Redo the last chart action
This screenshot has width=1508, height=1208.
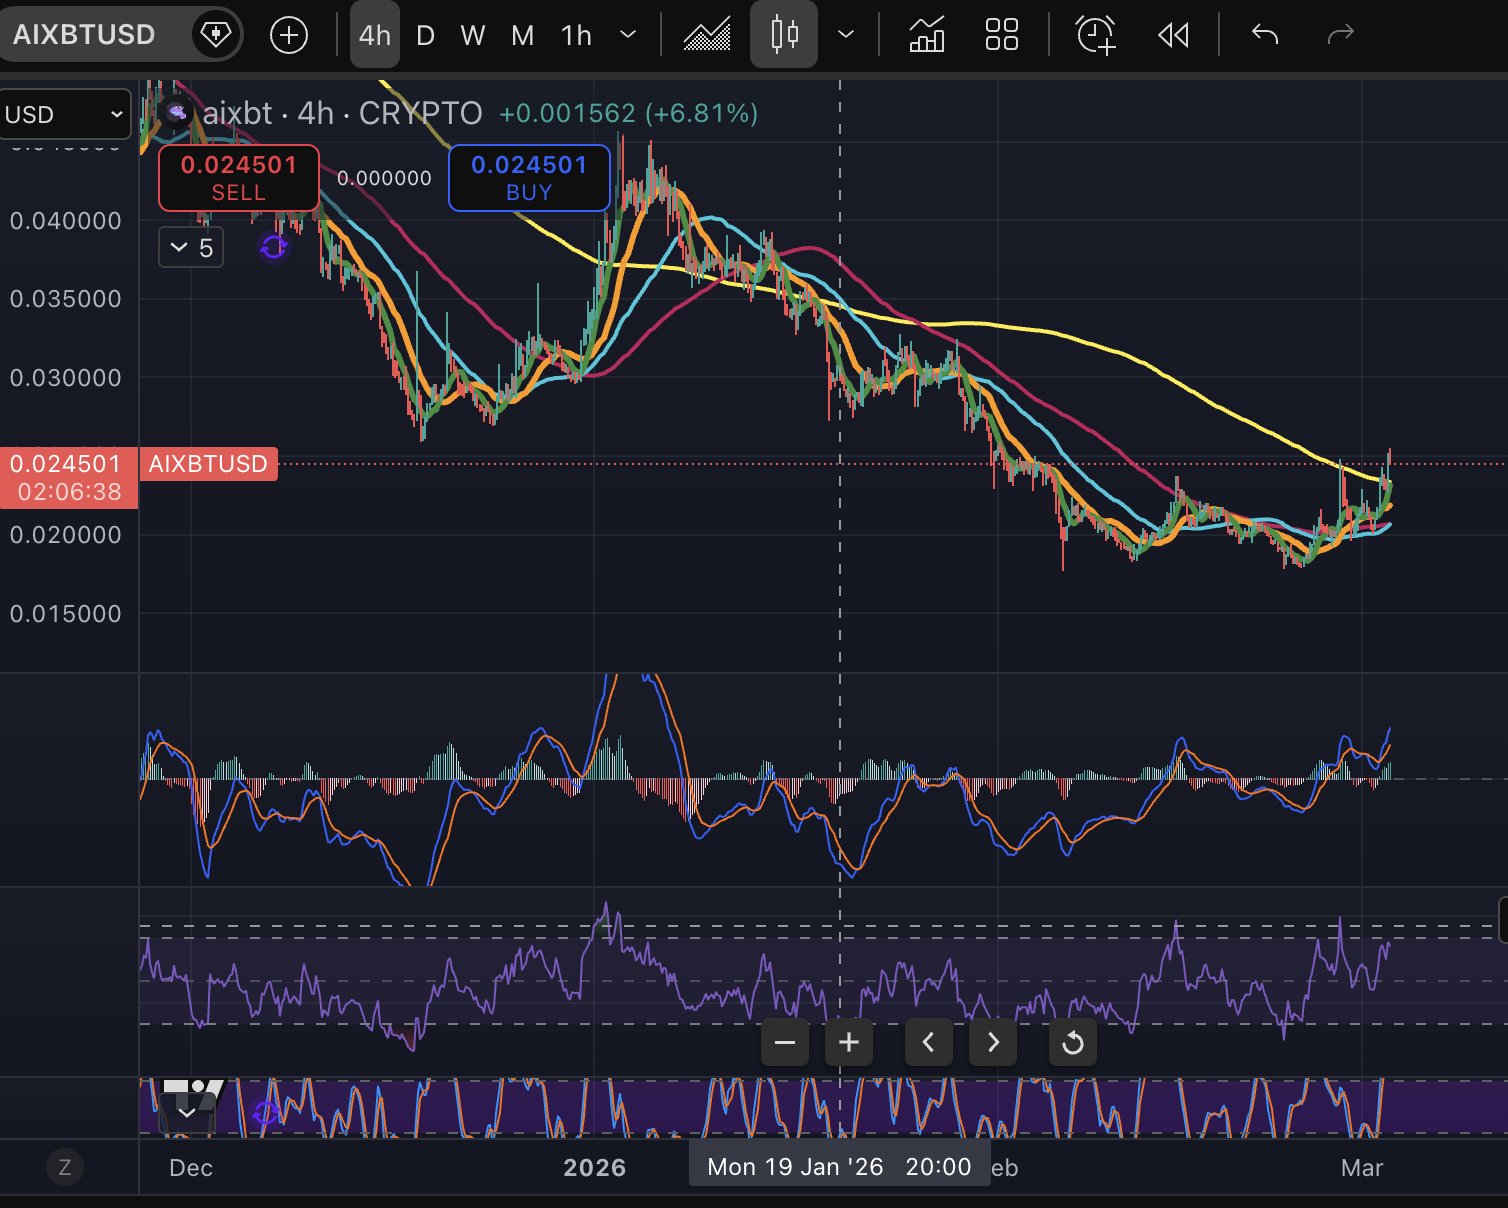1339,36
